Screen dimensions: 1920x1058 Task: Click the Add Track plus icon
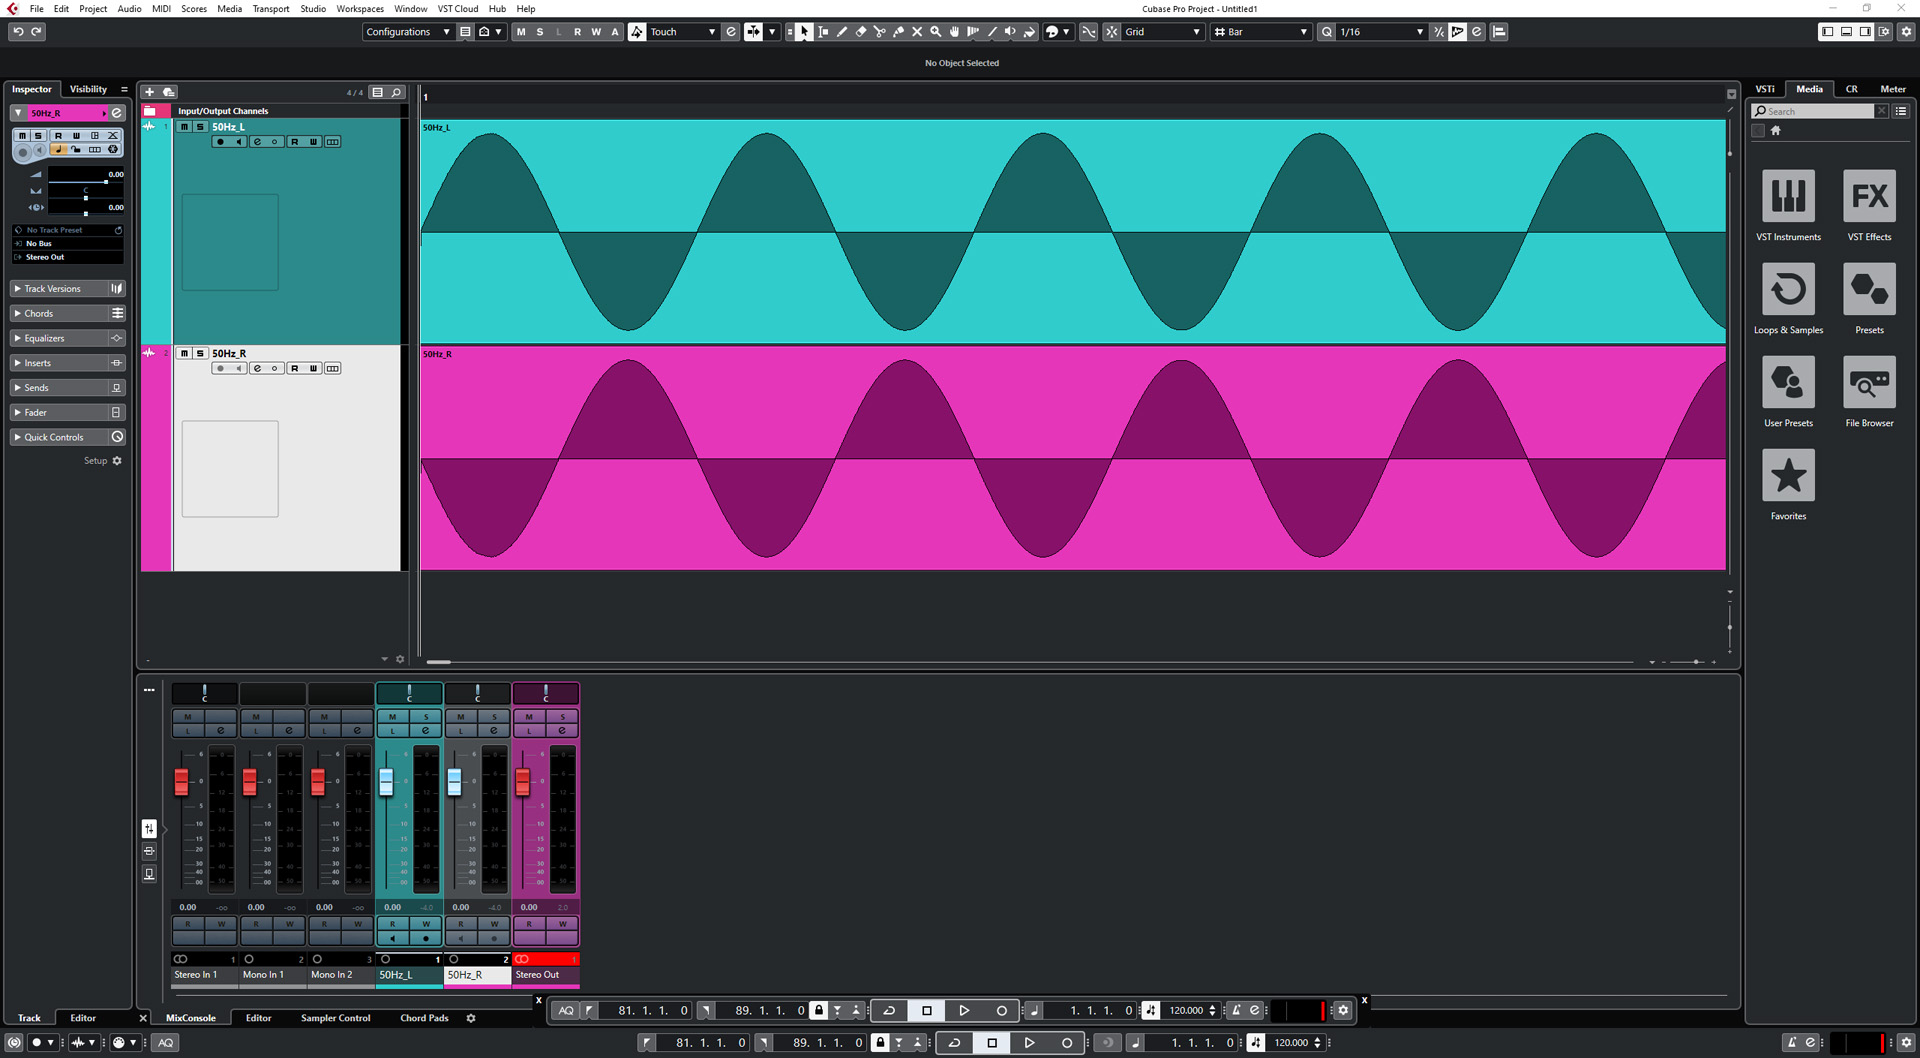(x=150, y=92)
